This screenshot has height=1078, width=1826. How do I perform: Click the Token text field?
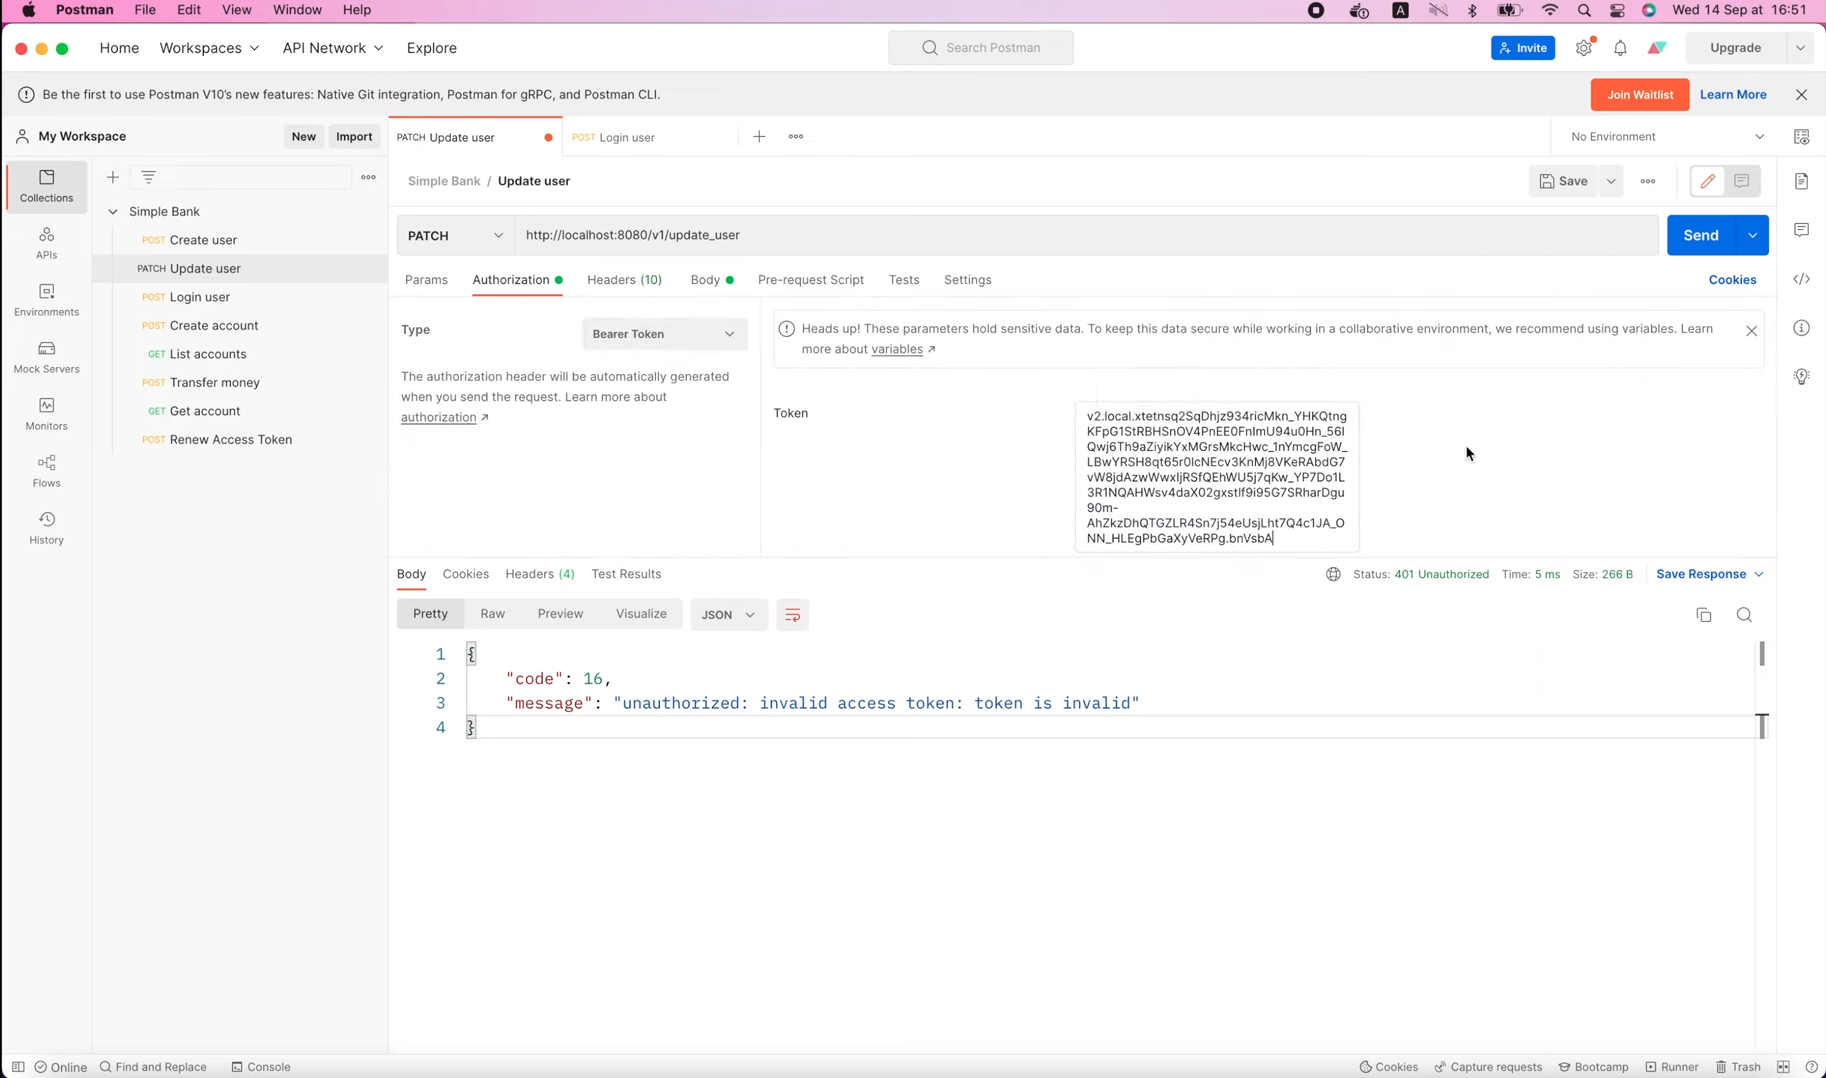1217,477
